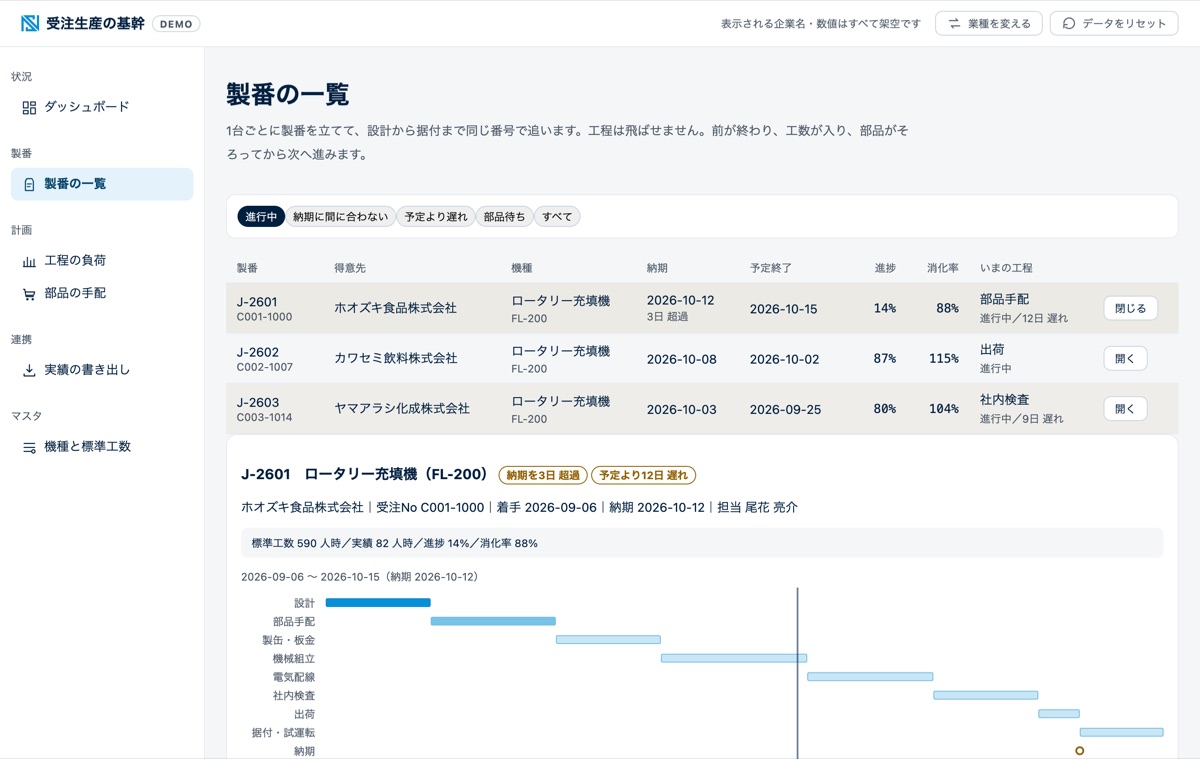Viewport: 1200px width, 759px height.
Task: Click データをリセット button
Action: (1114, 23)
